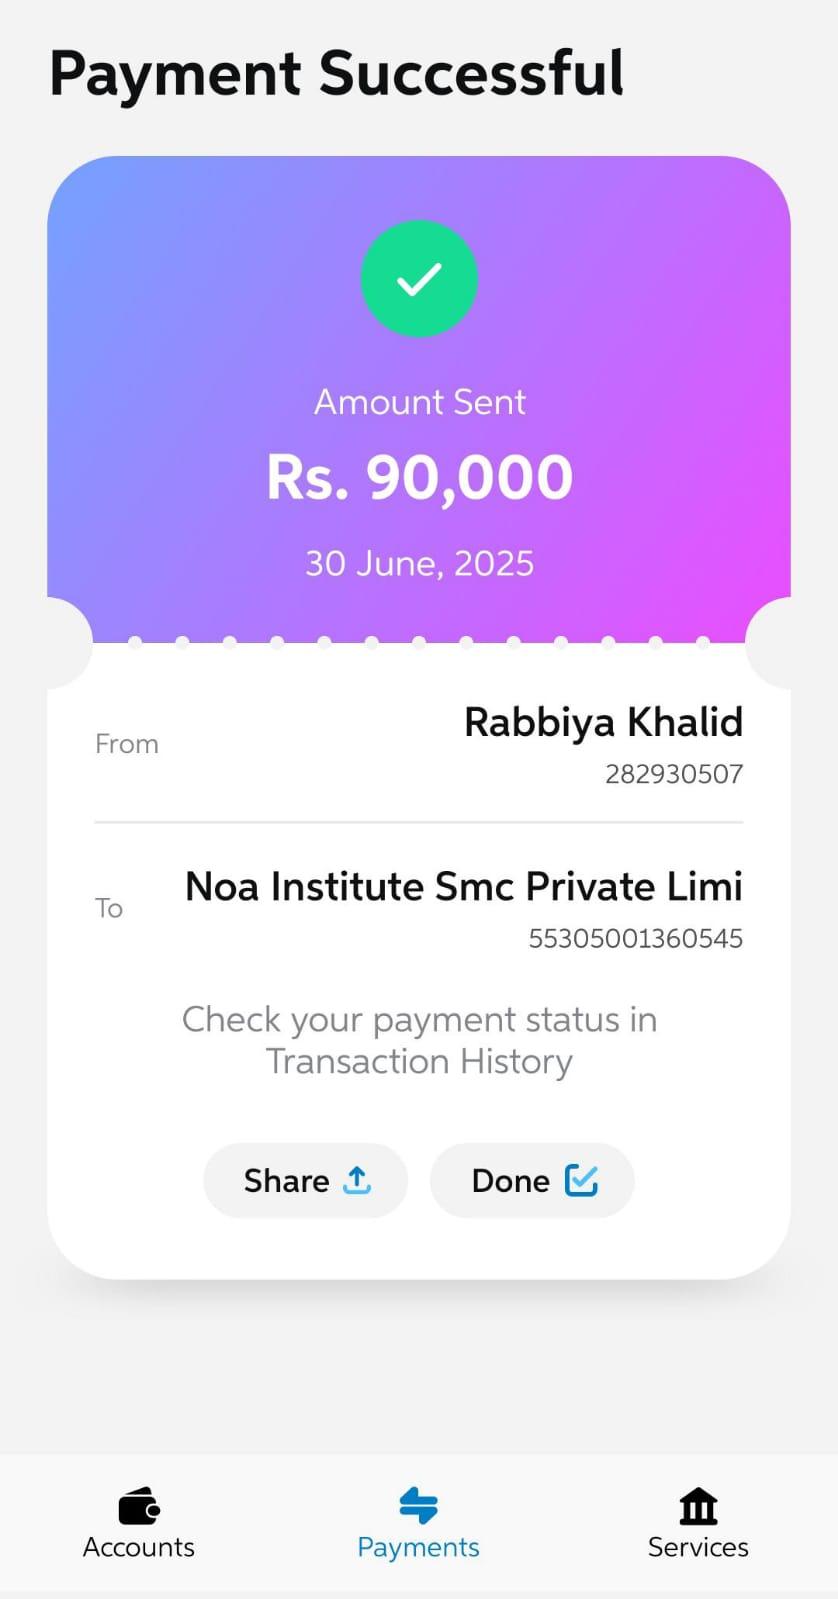Click the Payments transfer arrows icon
Screen dimensions: 838x1599
click(418, 1505)
